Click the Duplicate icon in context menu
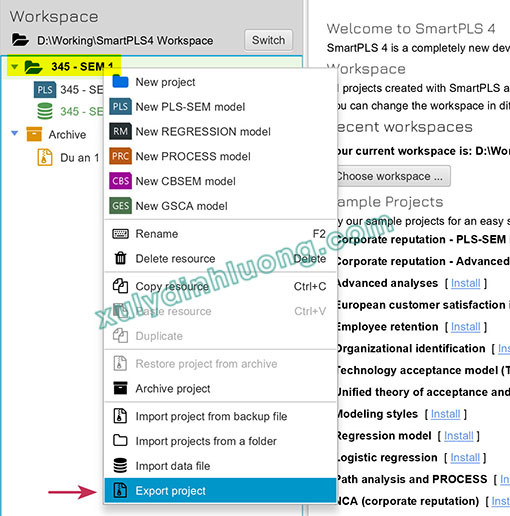510x516 pixels. [x=120, y=335]
